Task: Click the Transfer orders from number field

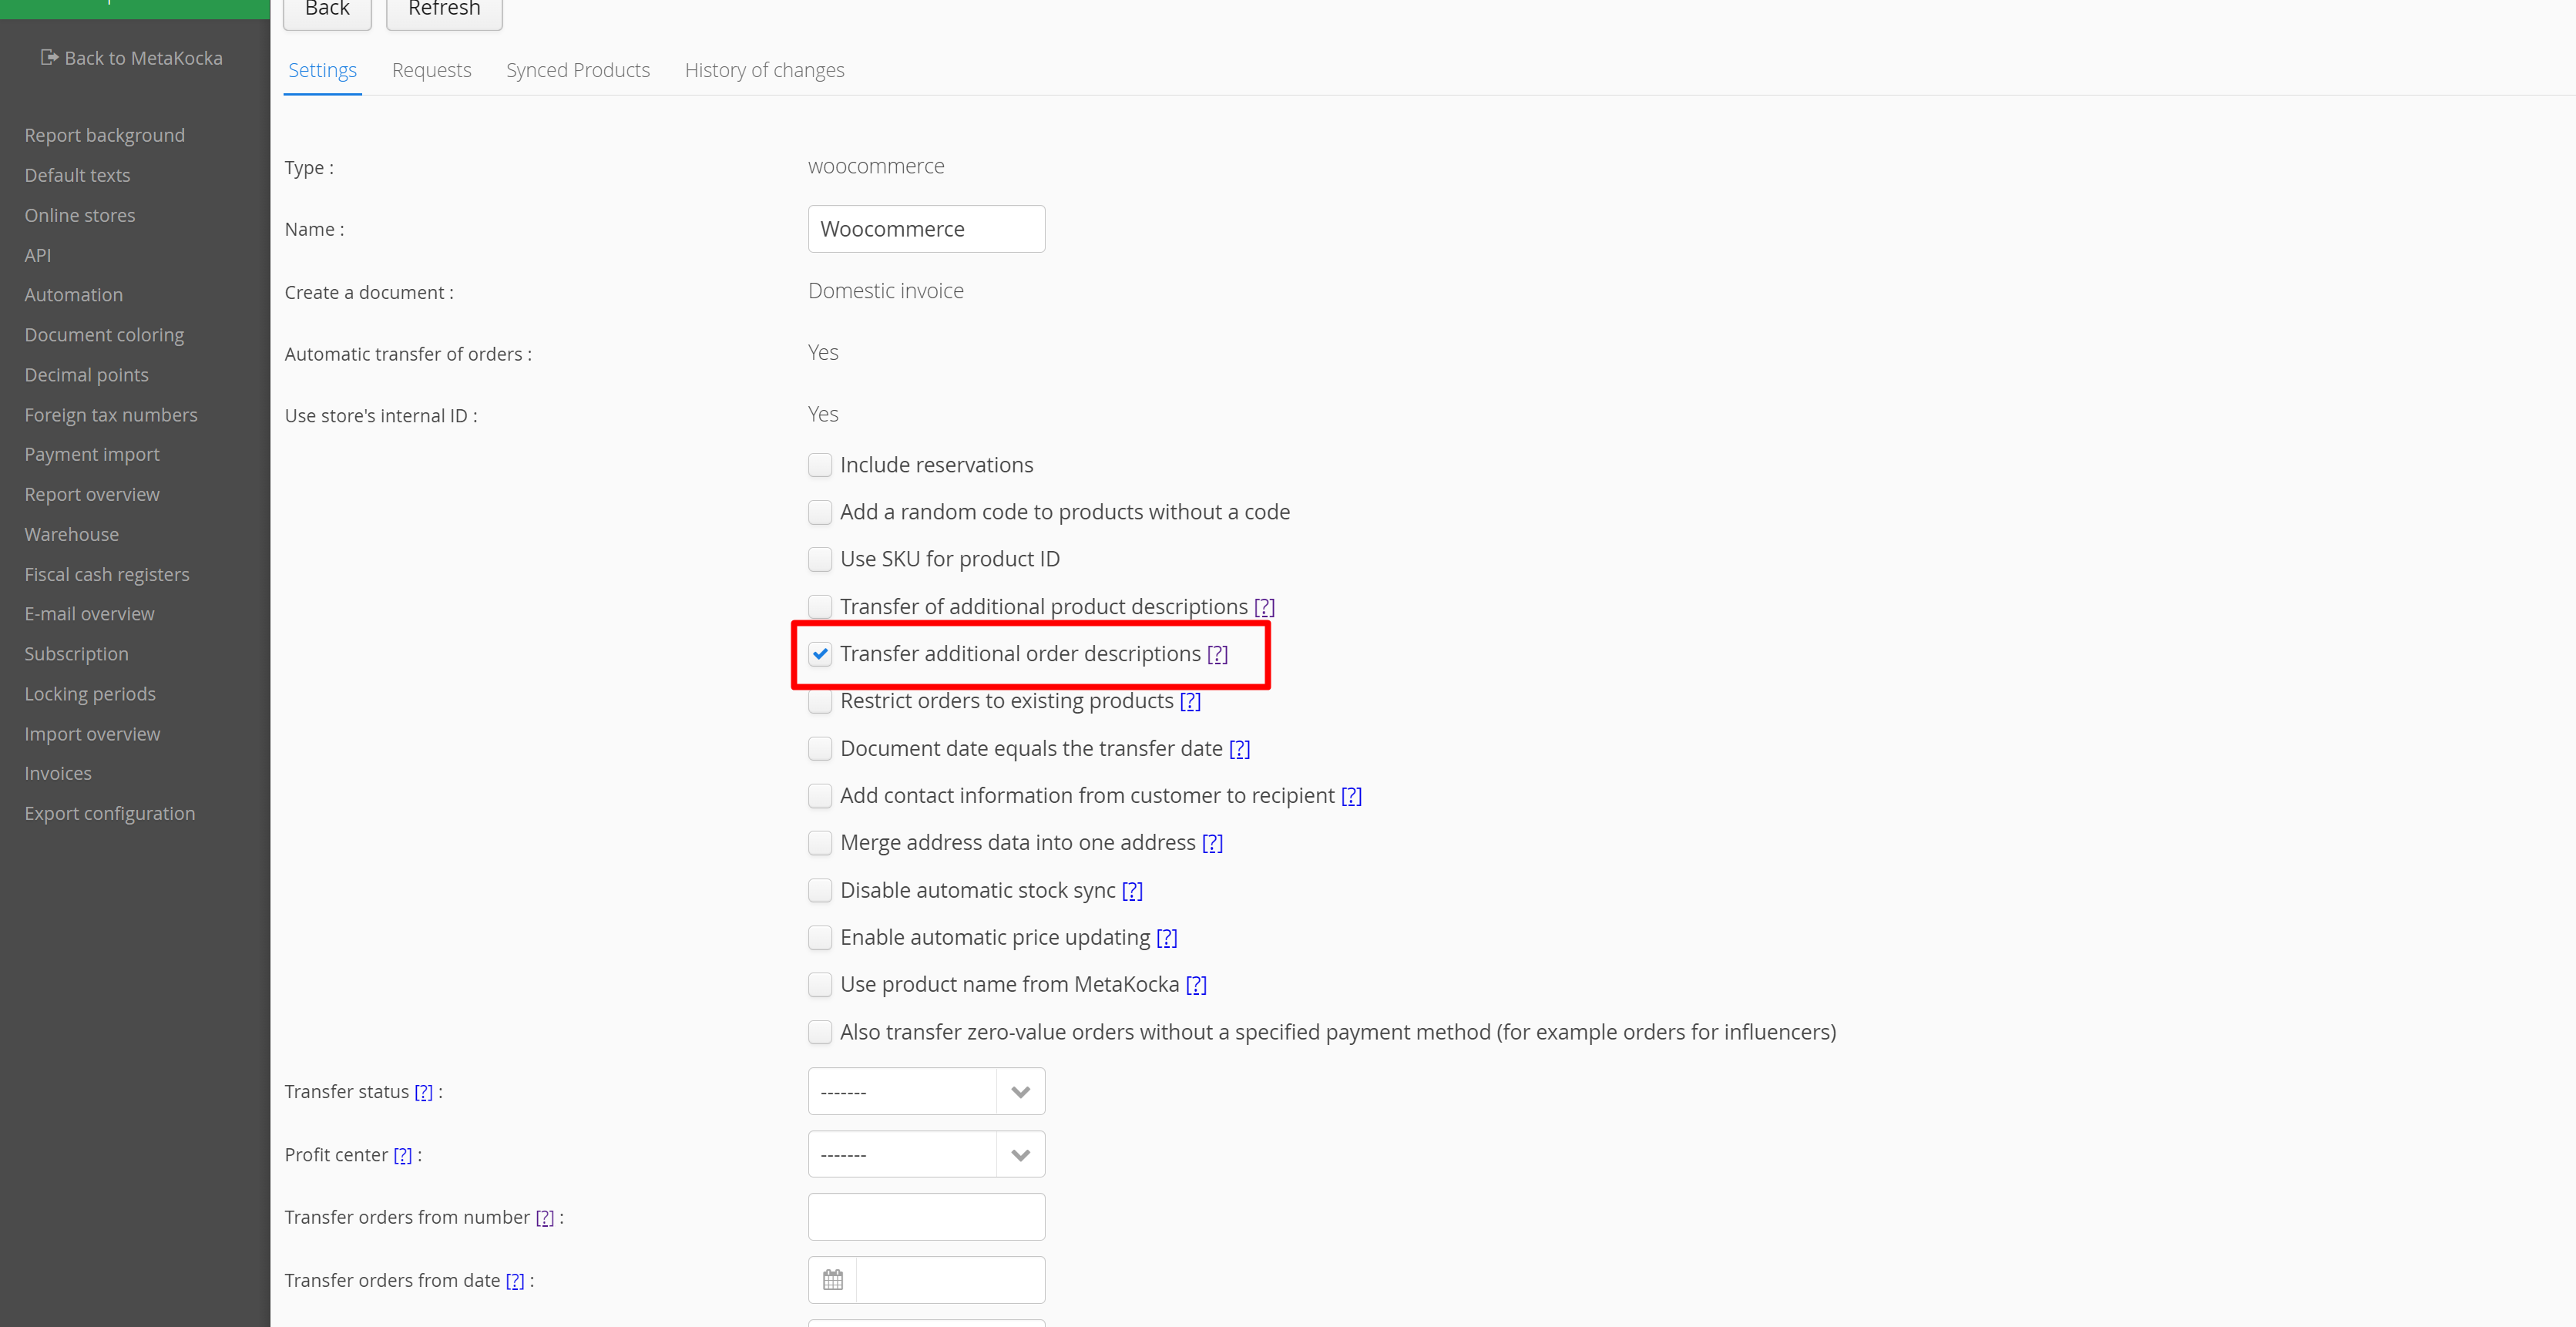Action: [x=926, y=1217]
